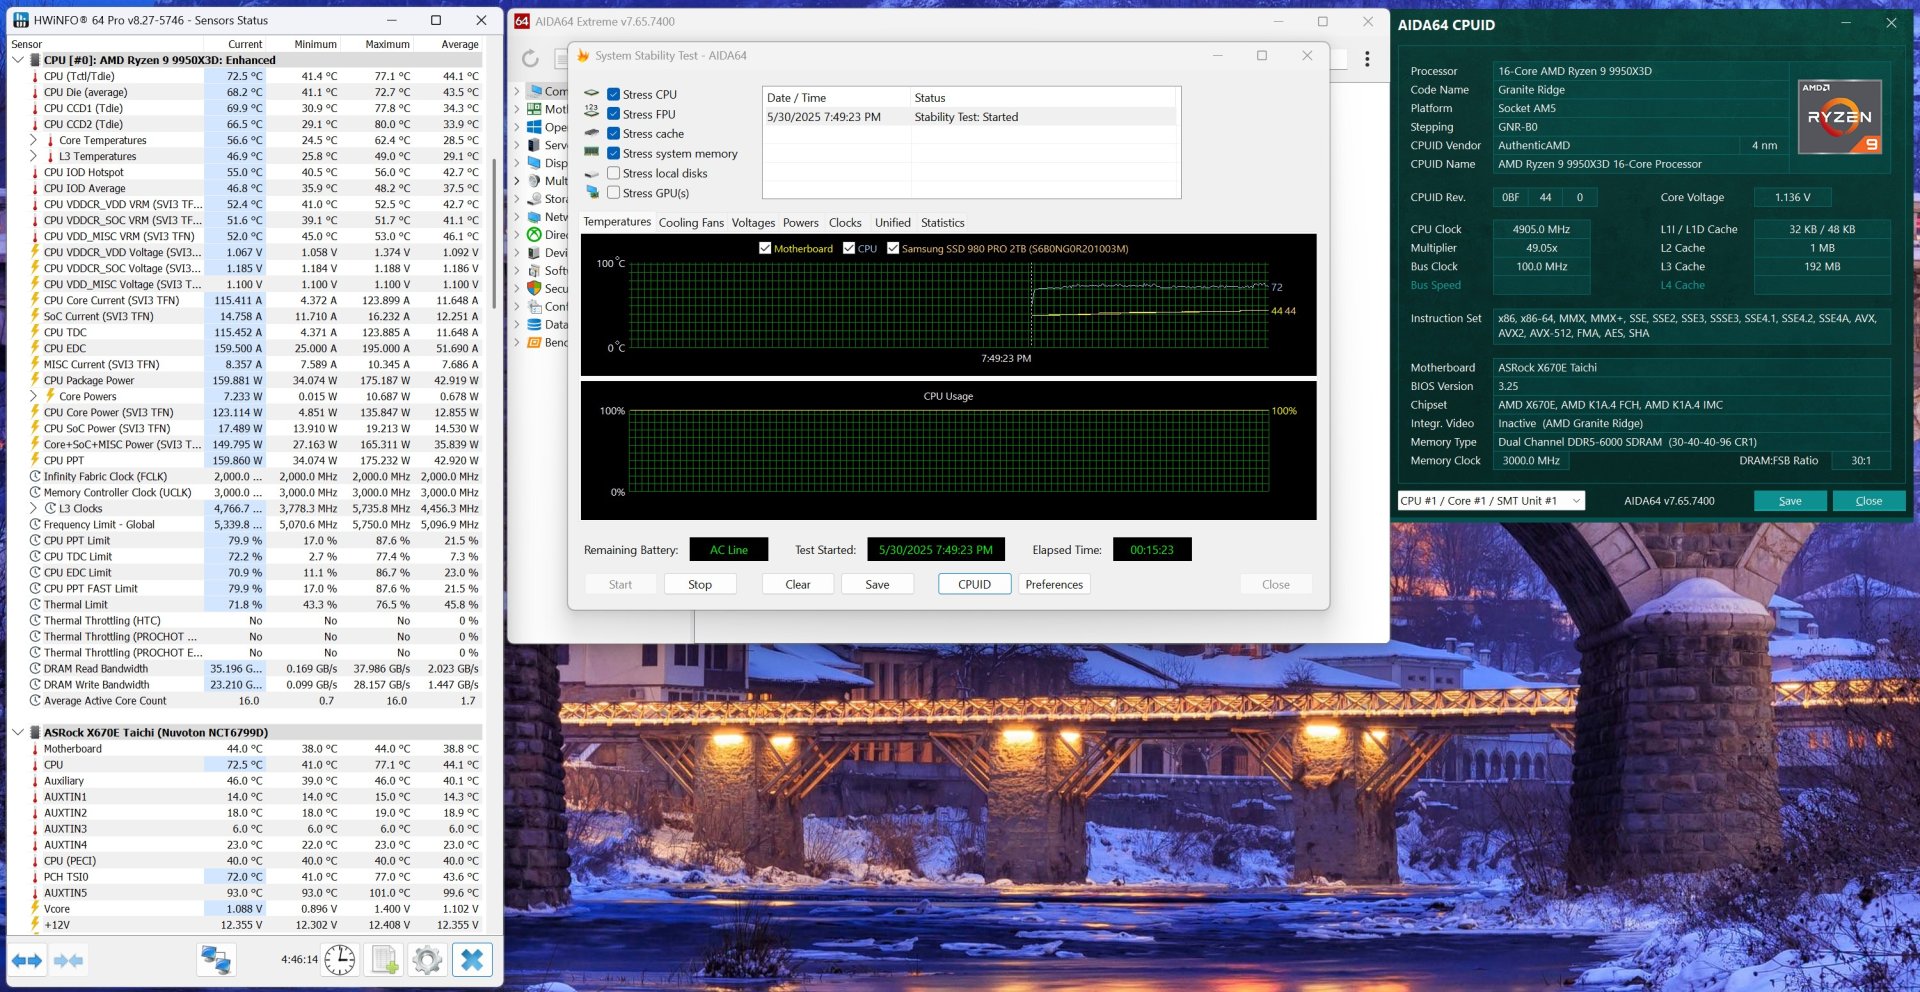Enable the Stress GPU(s) checkbox
Screen dimensions: 1920x992
(x=613, y=192)
